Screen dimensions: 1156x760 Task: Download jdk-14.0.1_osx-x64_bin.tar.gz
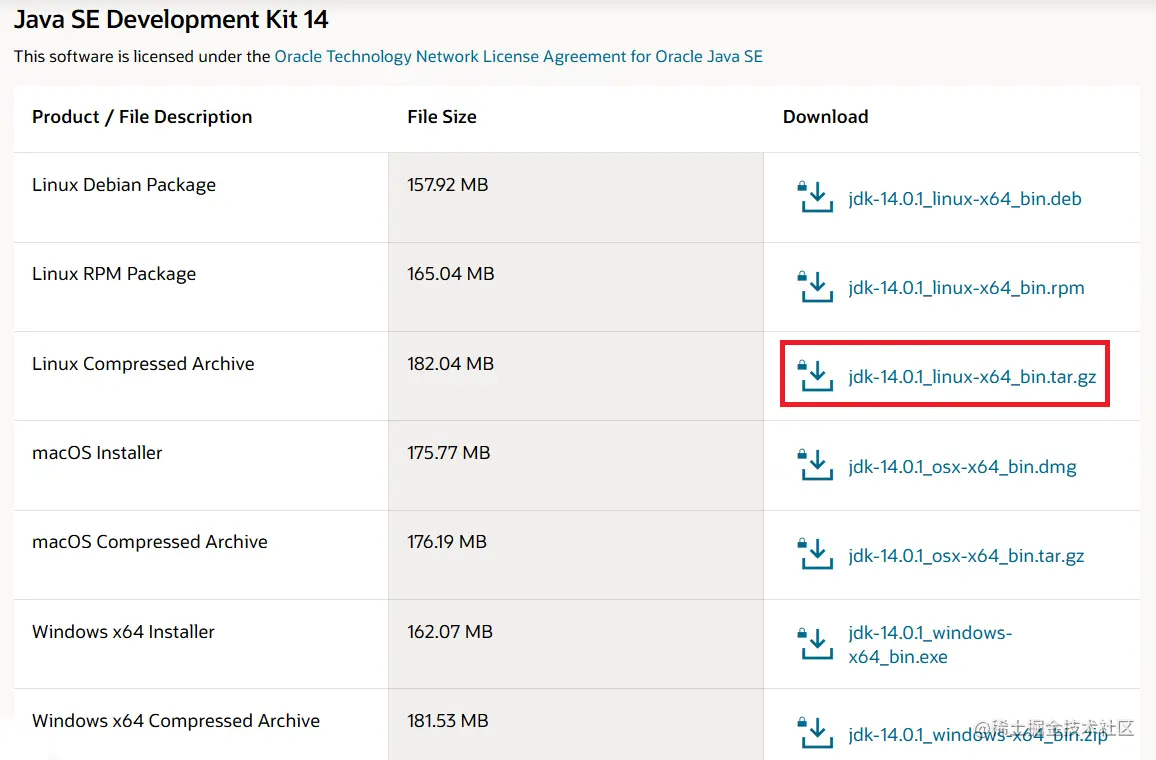coord(966,557)
